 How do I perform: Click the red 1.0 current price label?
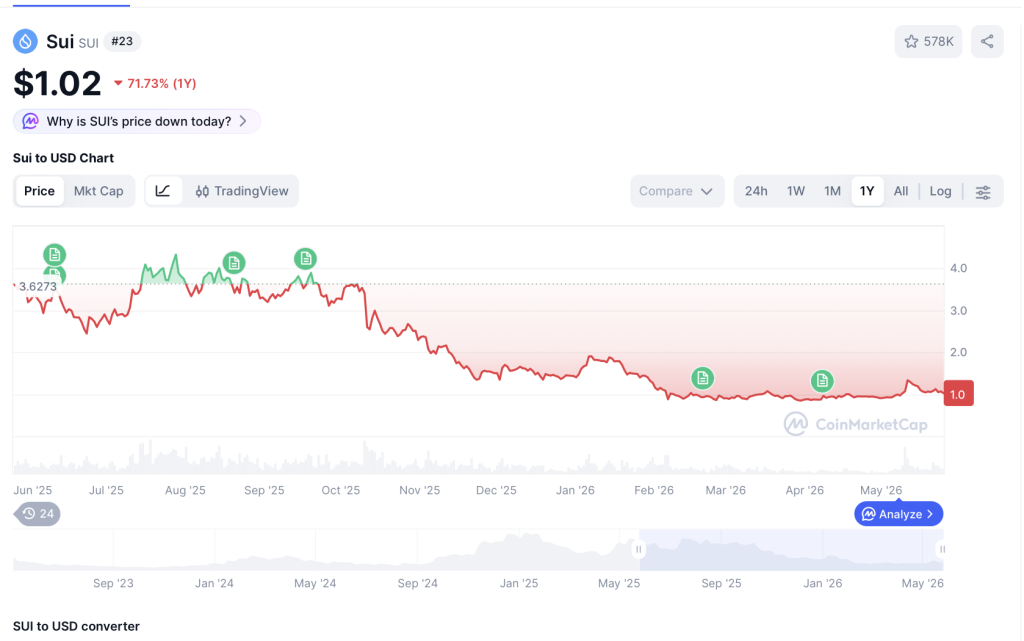958,394
